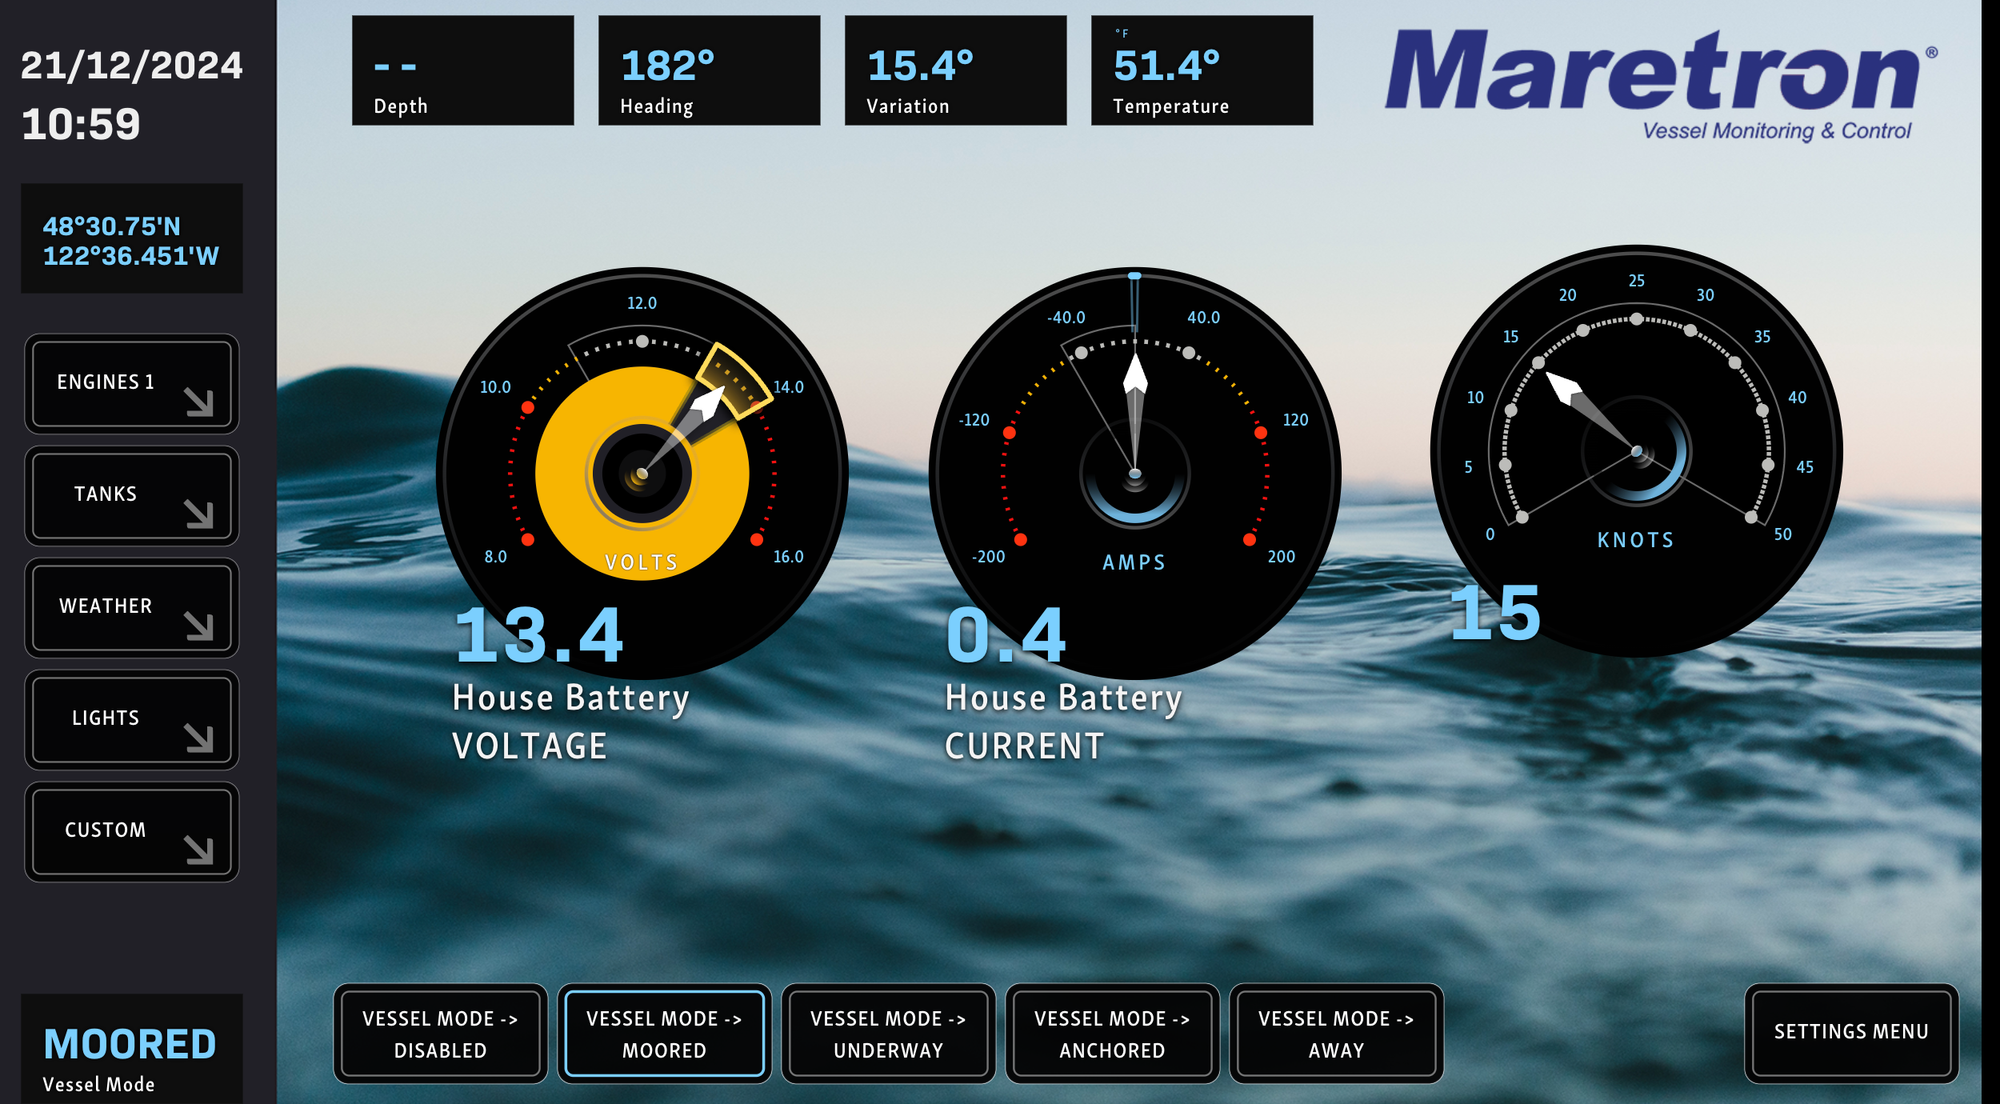This screenshot has height=1104, width=2000.
Task: Click the Heading 182° display
Action: tap(709, 70)
